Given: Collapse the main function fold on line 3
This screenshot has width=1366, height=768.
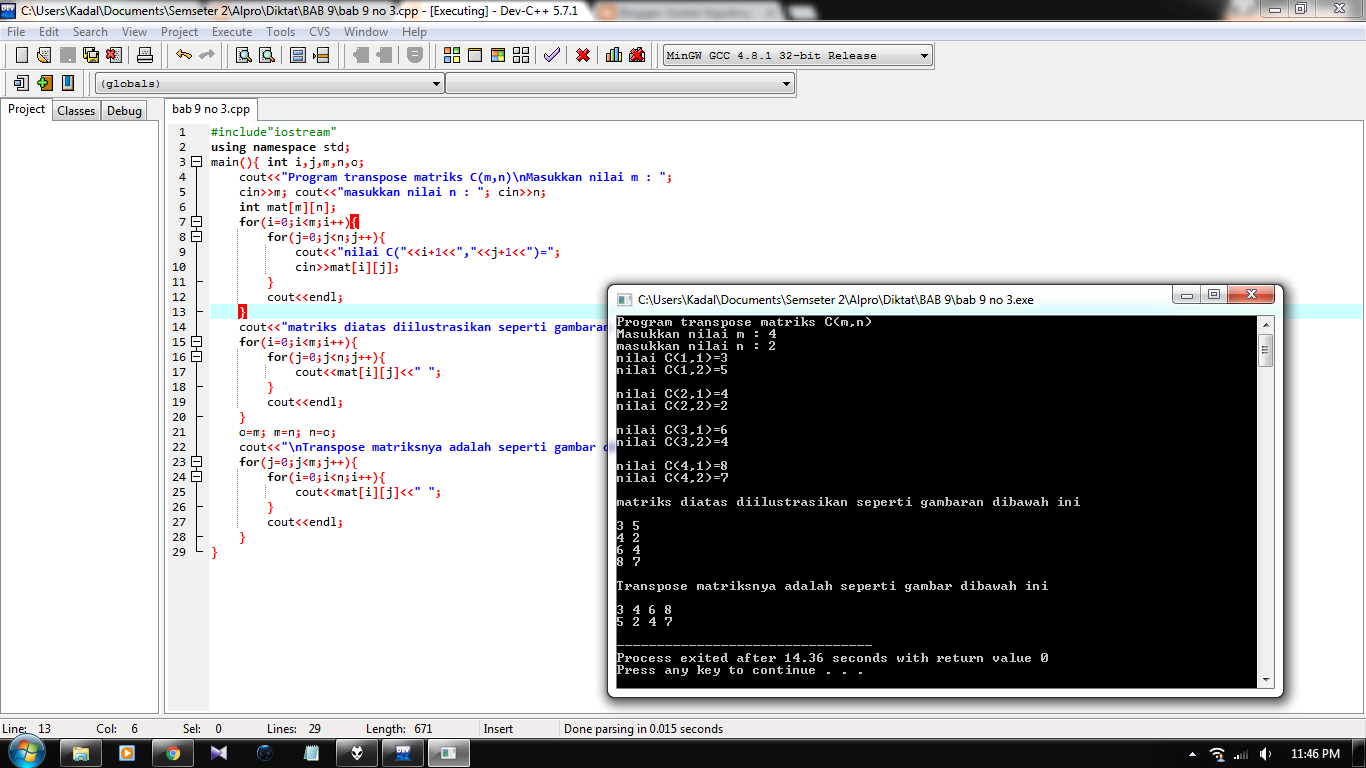Looking at the screenshot, I should [x=197, y=162].
